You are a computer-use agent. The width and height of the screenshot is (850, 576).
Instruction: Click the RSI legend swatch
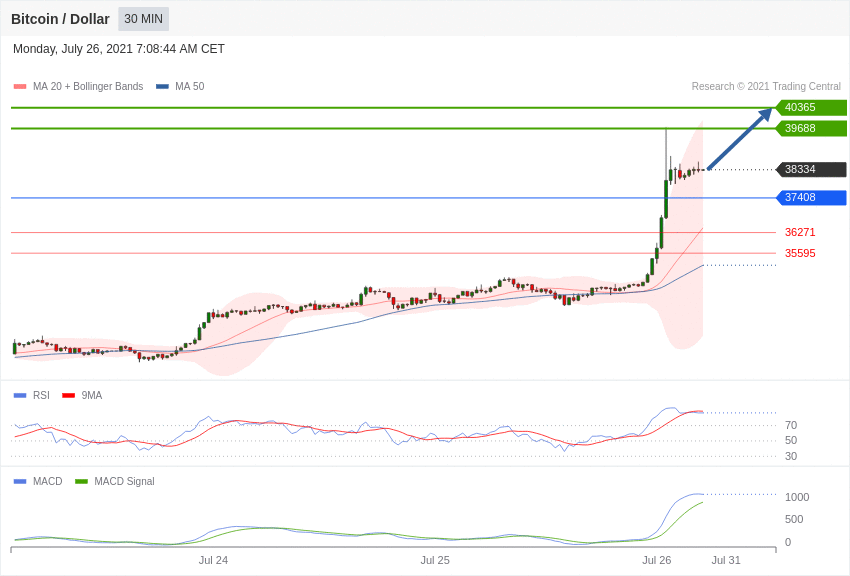[20, 396]
